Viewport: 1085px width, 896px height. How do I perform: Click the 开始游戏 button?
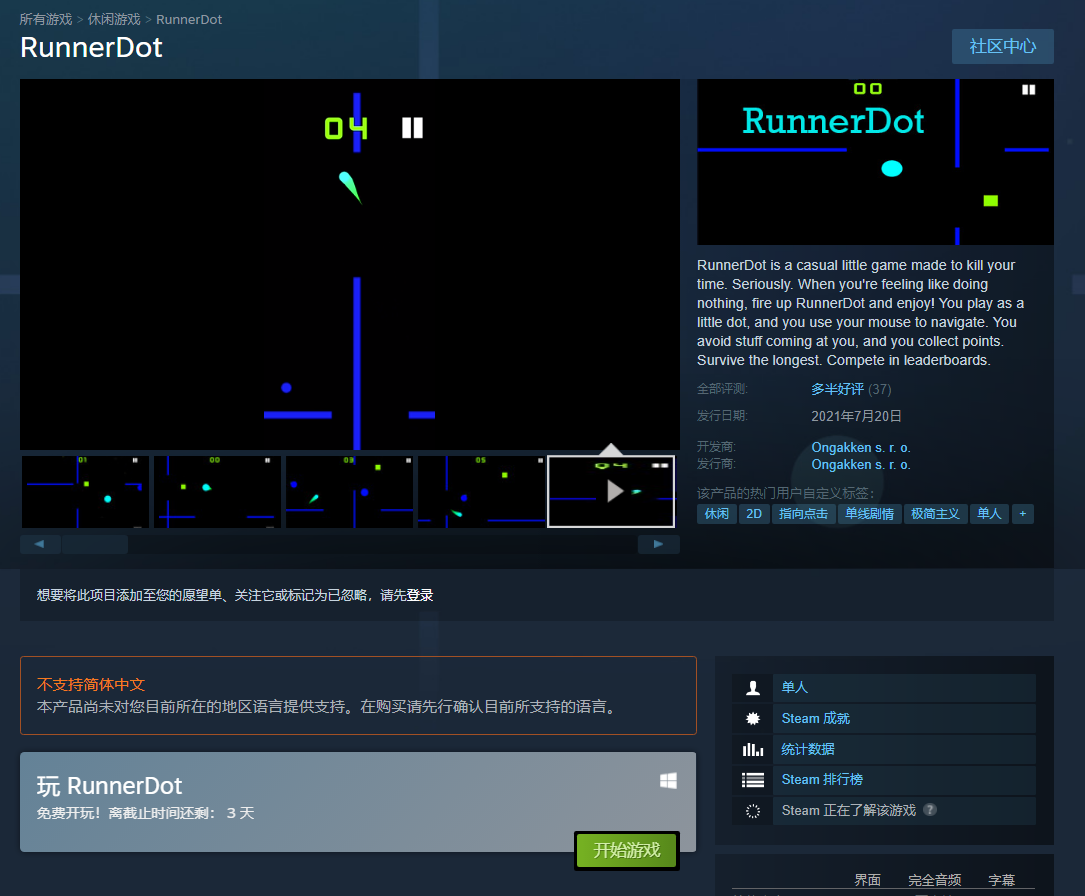click(x=626, y=851)
